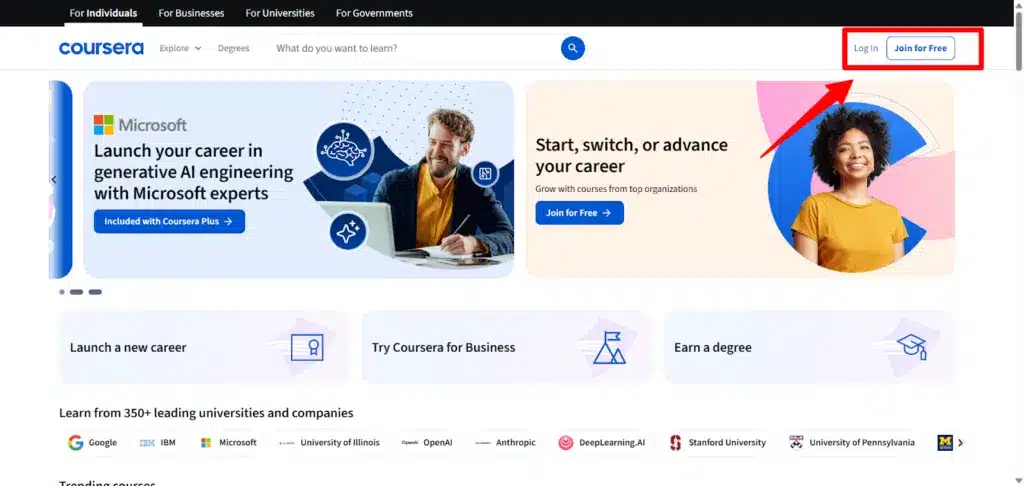Switch to the For Businesses tab
This screenshot has height=486, width=1024.
191,13
